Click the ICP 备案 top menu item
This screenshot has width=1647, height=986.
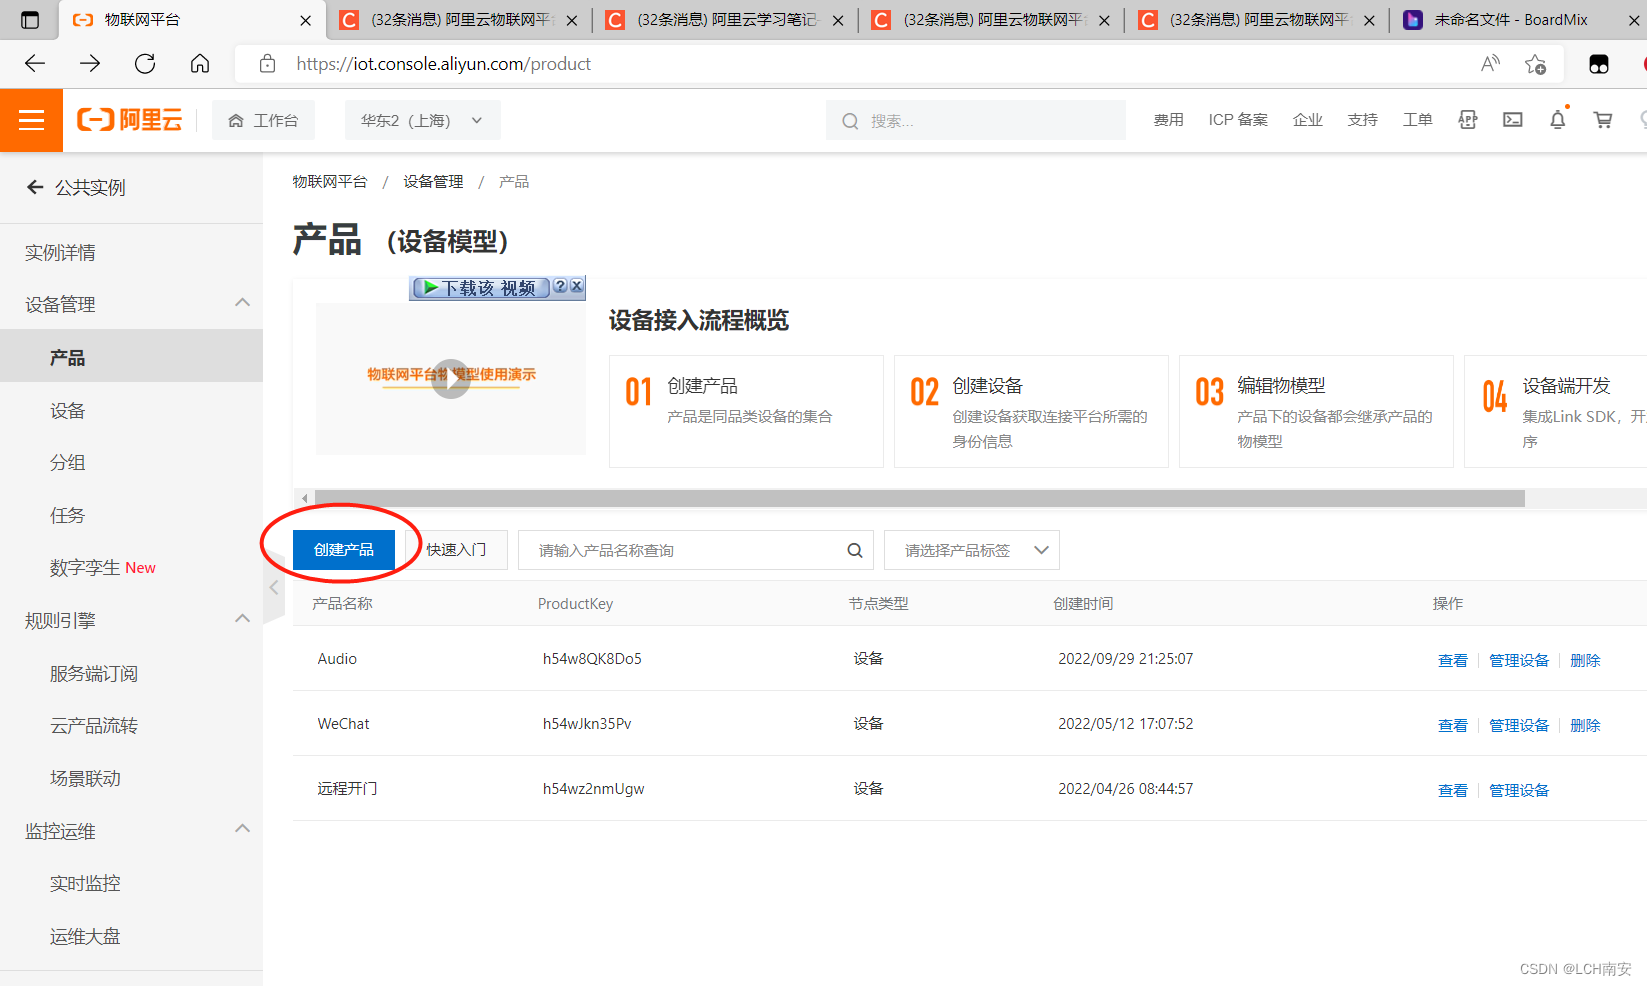pyautogui.click(x=1238, y=120)
